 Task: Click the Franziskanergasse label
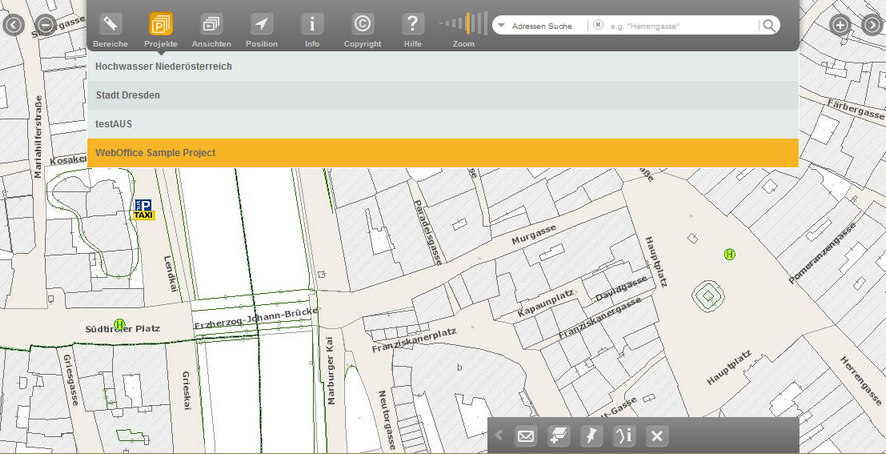(600, 318)
